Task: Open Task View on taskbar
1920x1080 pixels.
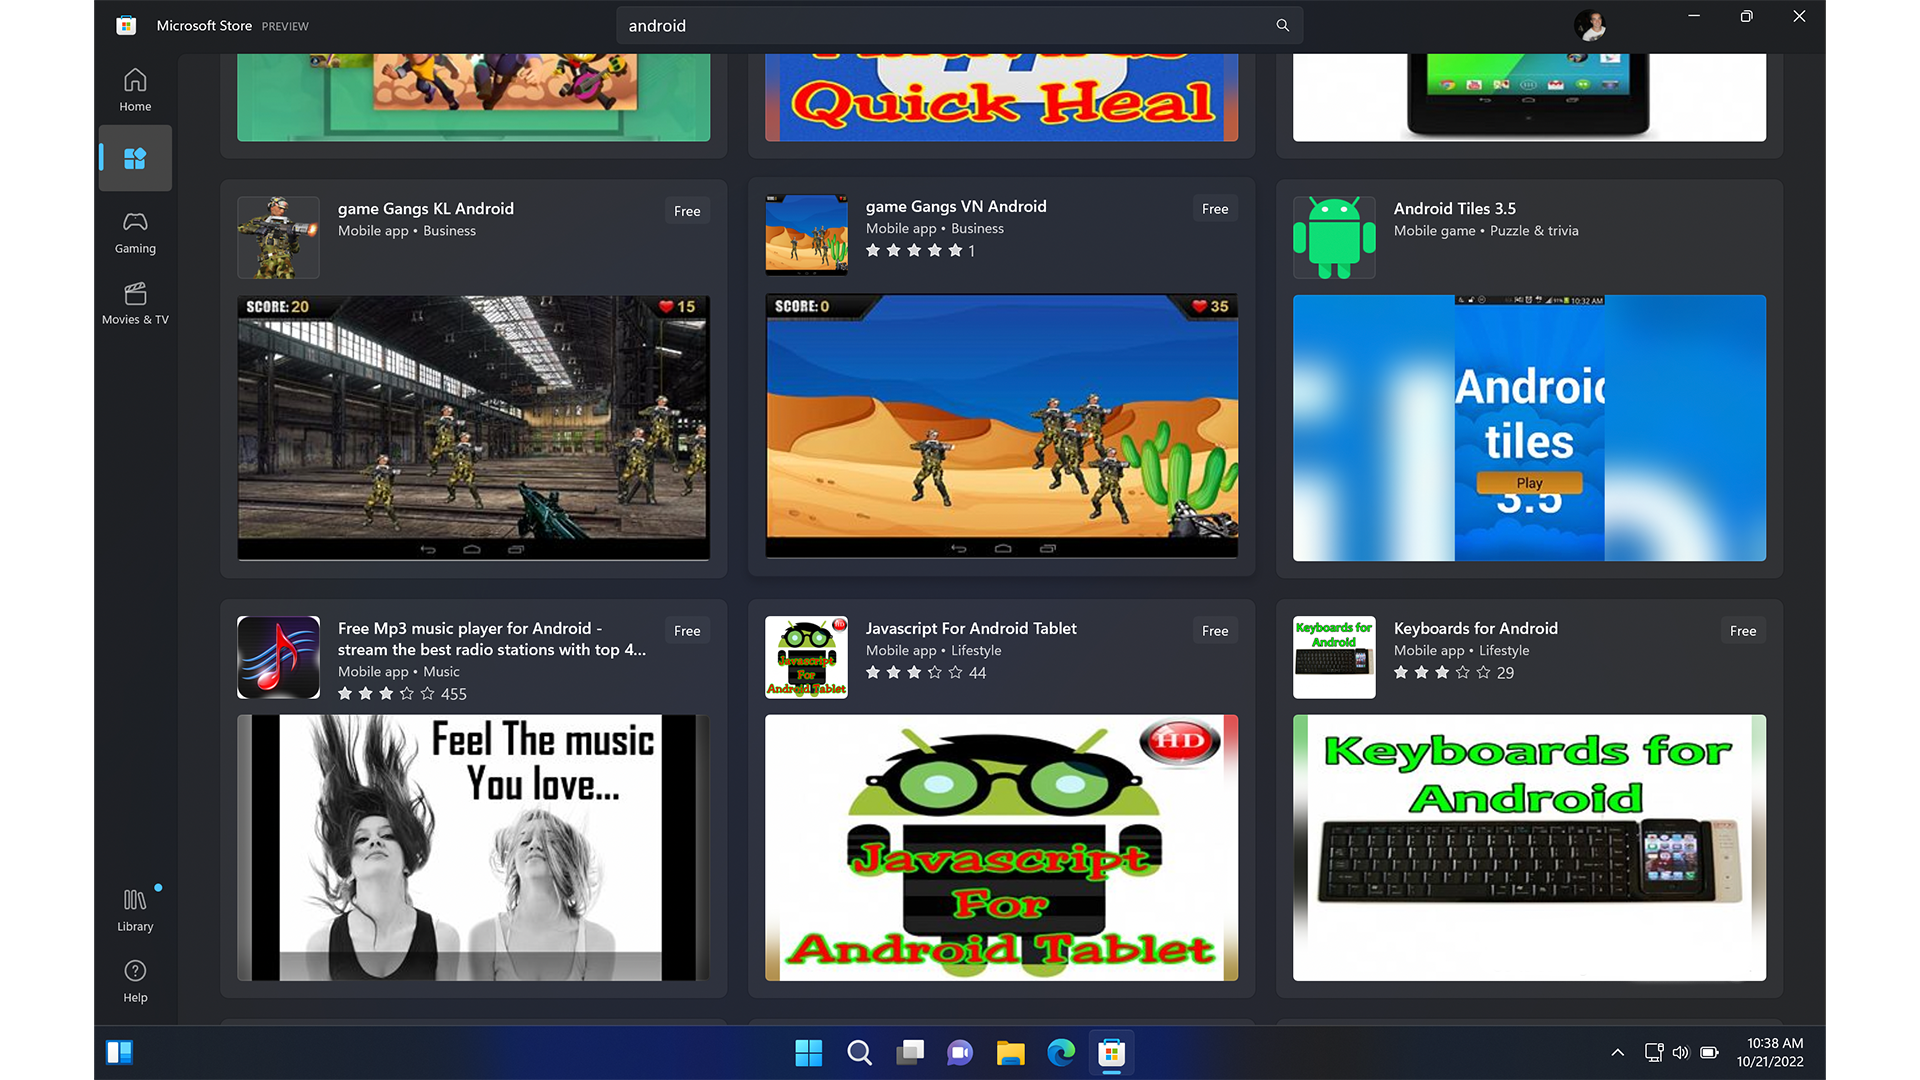Action: click(910, 1053)
